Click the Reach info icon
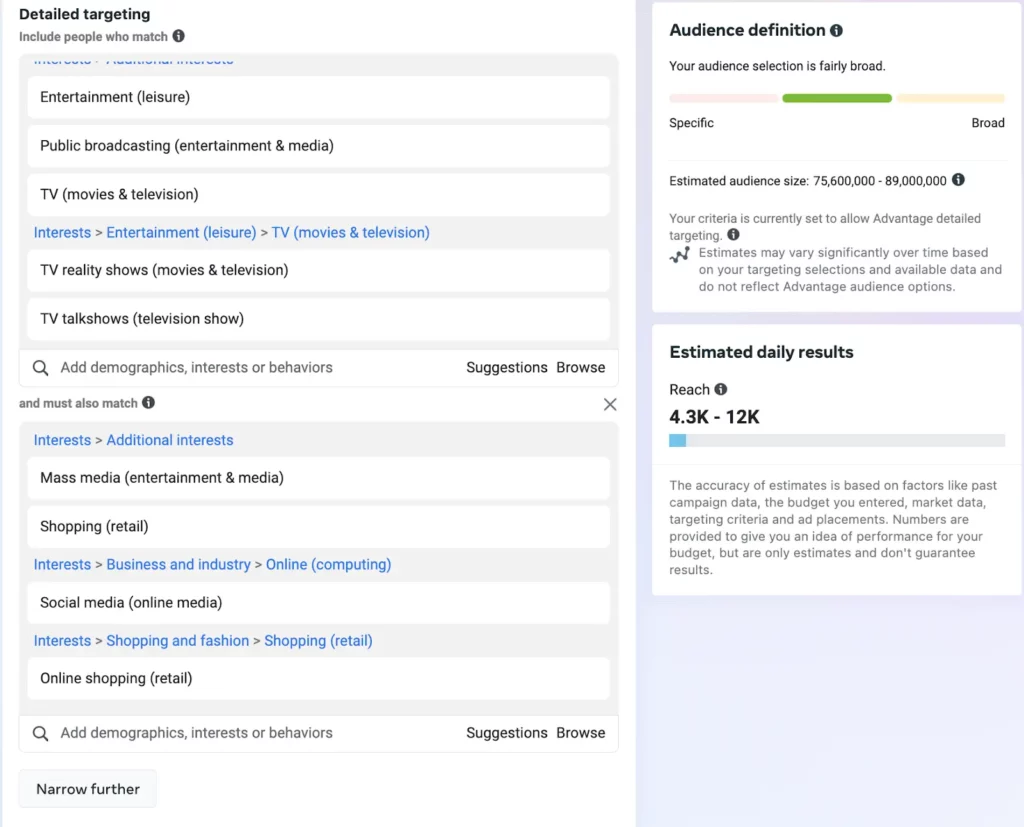Viewport: 1024px width, 827px height. click(721, 389)
